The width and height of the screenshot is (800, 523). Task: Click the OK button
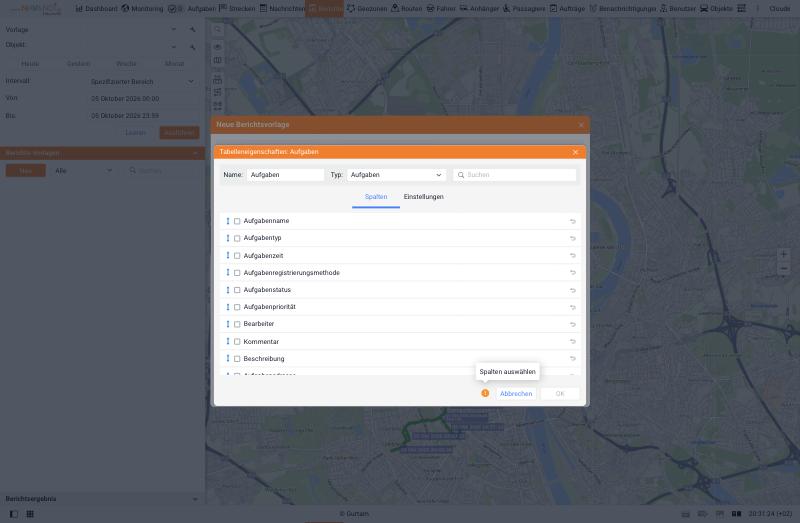click(560, 393)
